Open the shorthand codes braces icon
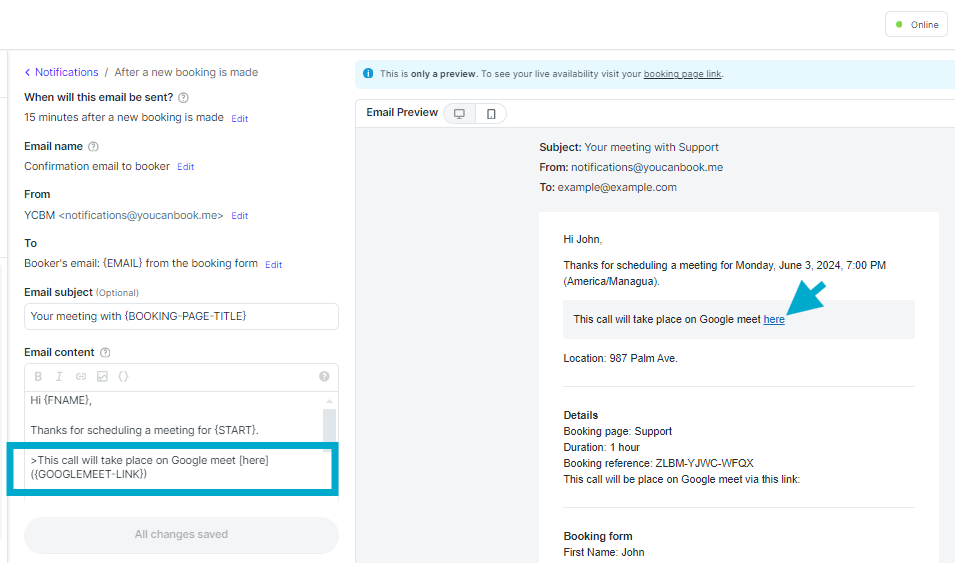This screenshot has height=563, width=955. pos(123,377)
